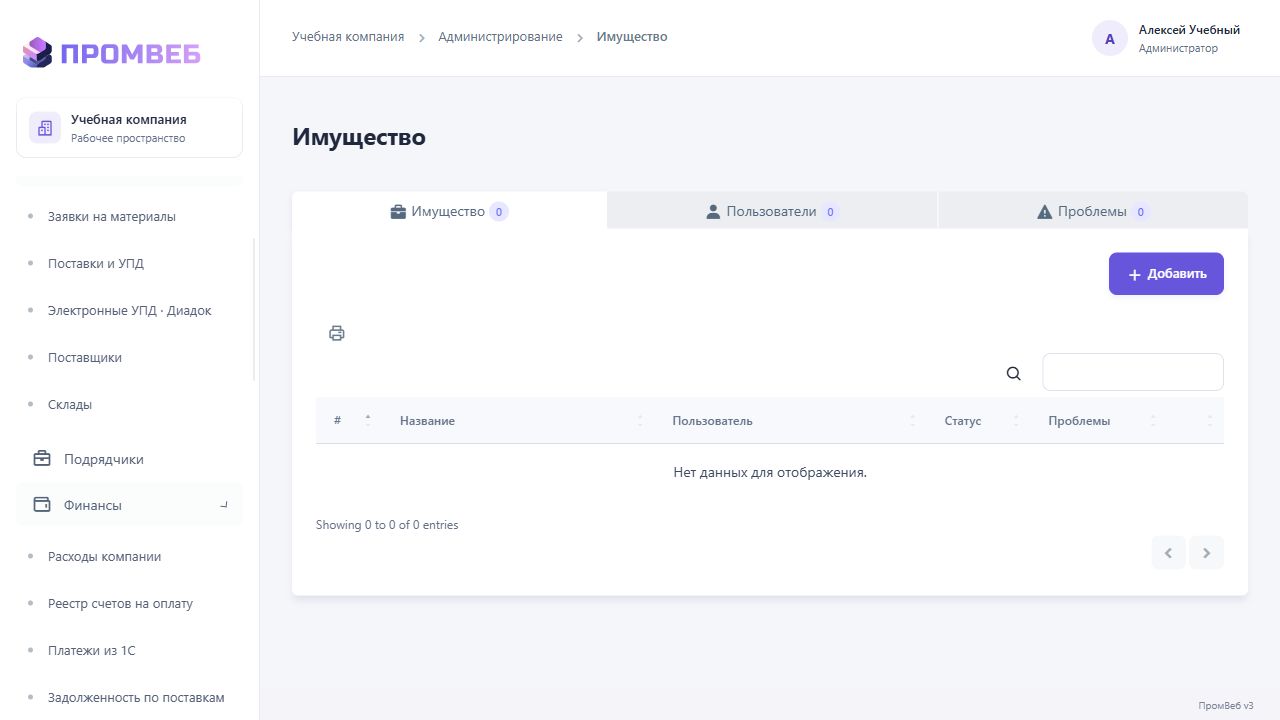This screenshot has width=1280, height=720.
Task: Sort table by Проблемы column
Action: [x=1099, y=421]
